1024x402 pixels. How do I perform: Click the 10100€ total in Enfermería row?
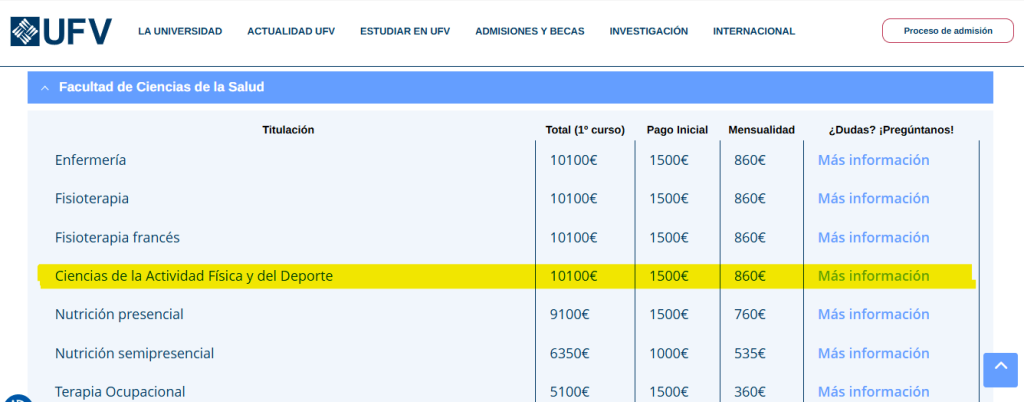coord(573,160)
